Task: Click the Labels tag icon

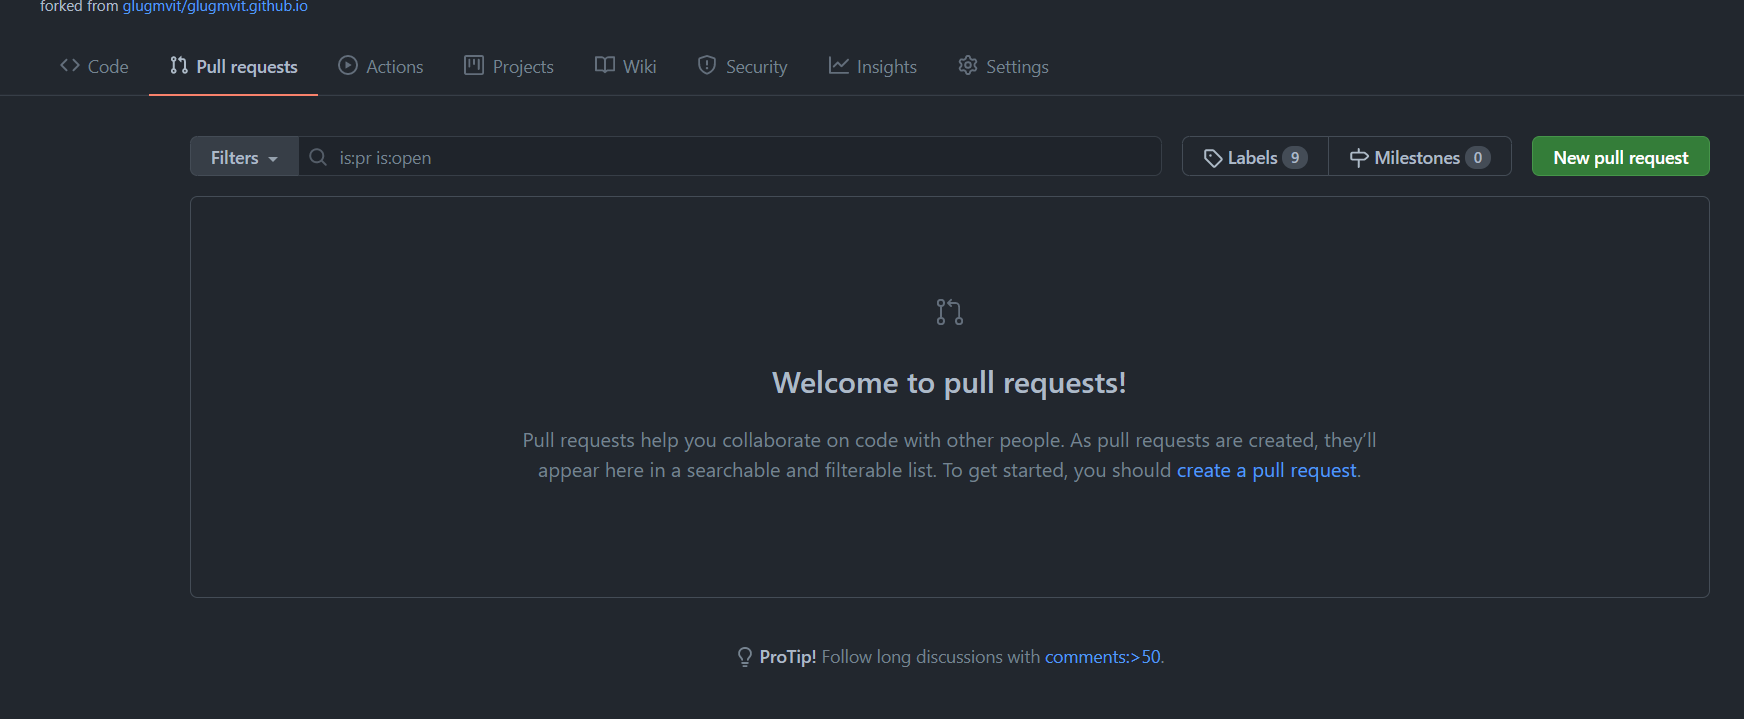Action: point(1212,158)
